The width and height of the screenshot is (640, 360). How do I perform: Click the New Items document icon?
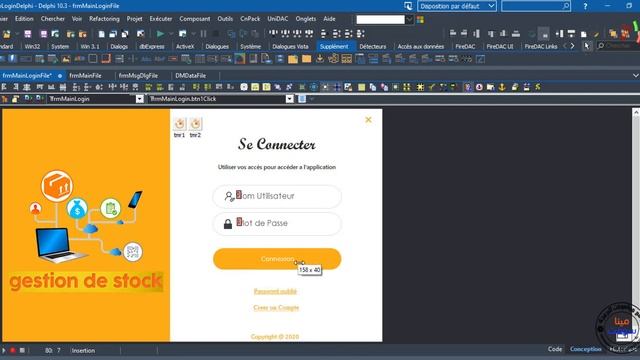(x=101, y=34)
